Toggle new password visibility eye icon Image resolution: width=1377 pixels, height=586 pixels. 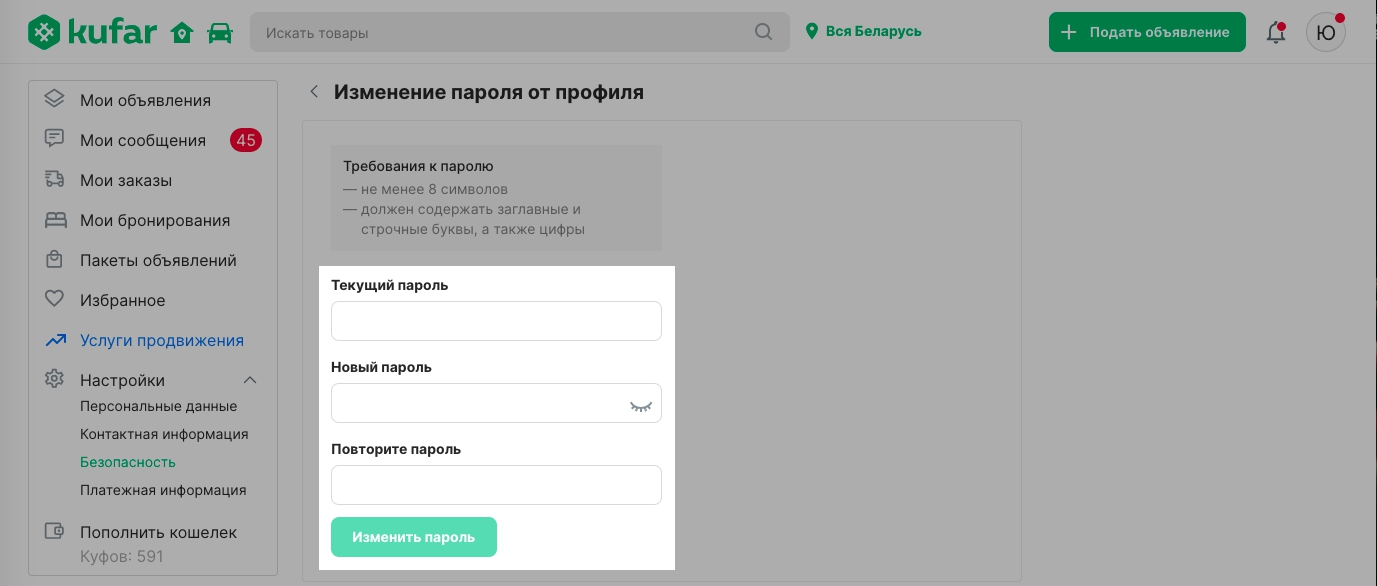point(640,405)
